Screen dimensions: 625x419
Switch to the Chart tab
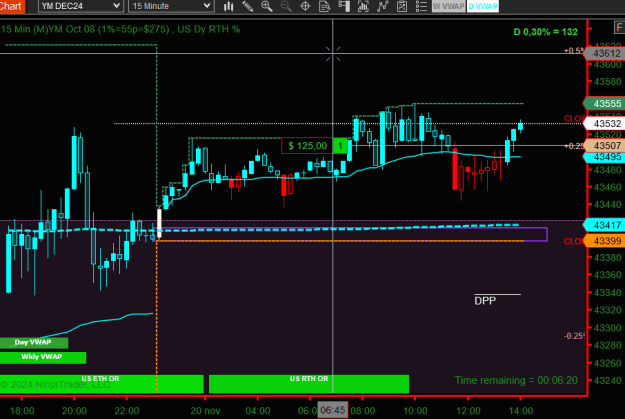tap(12, 6)
